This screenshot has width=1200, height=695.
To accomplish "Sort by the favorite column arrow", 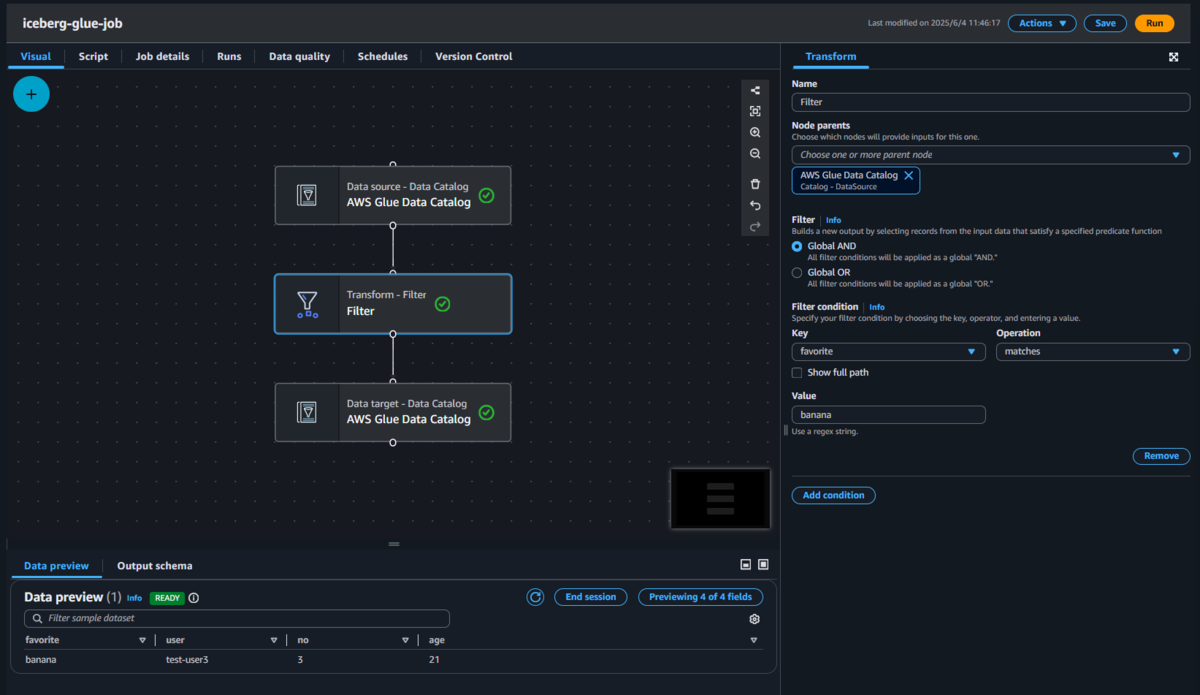I will 143,640.
